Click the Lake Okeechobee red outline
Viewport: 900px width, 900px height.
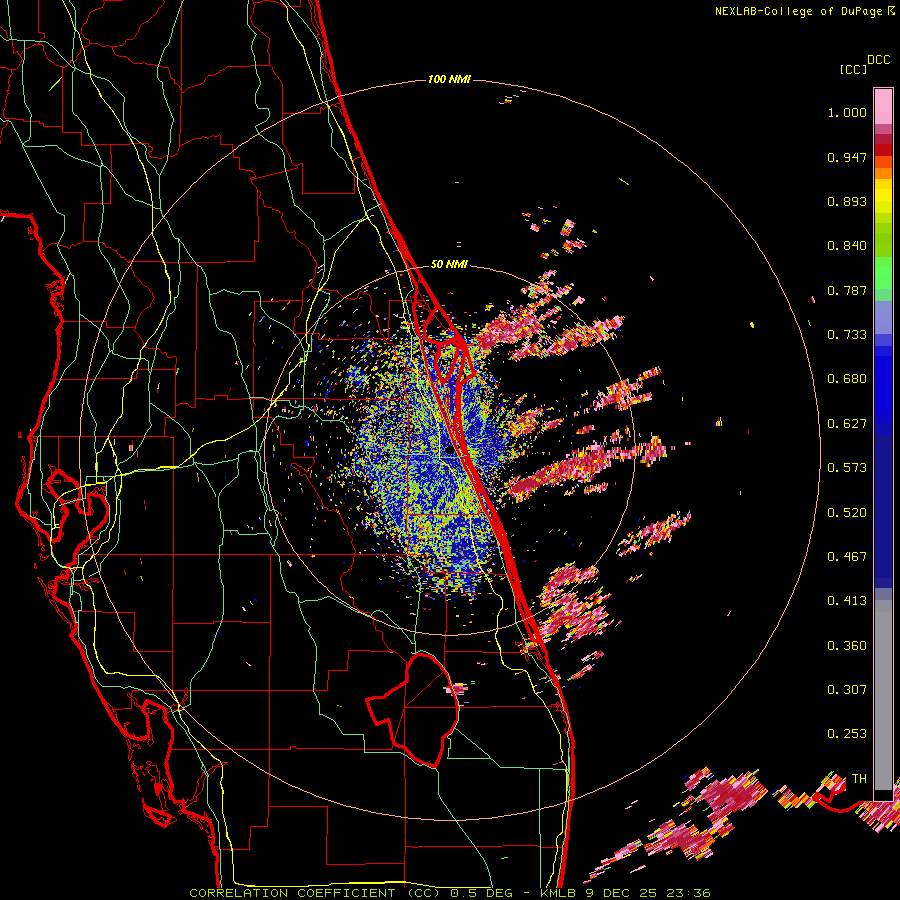click(x=414, y=709)
